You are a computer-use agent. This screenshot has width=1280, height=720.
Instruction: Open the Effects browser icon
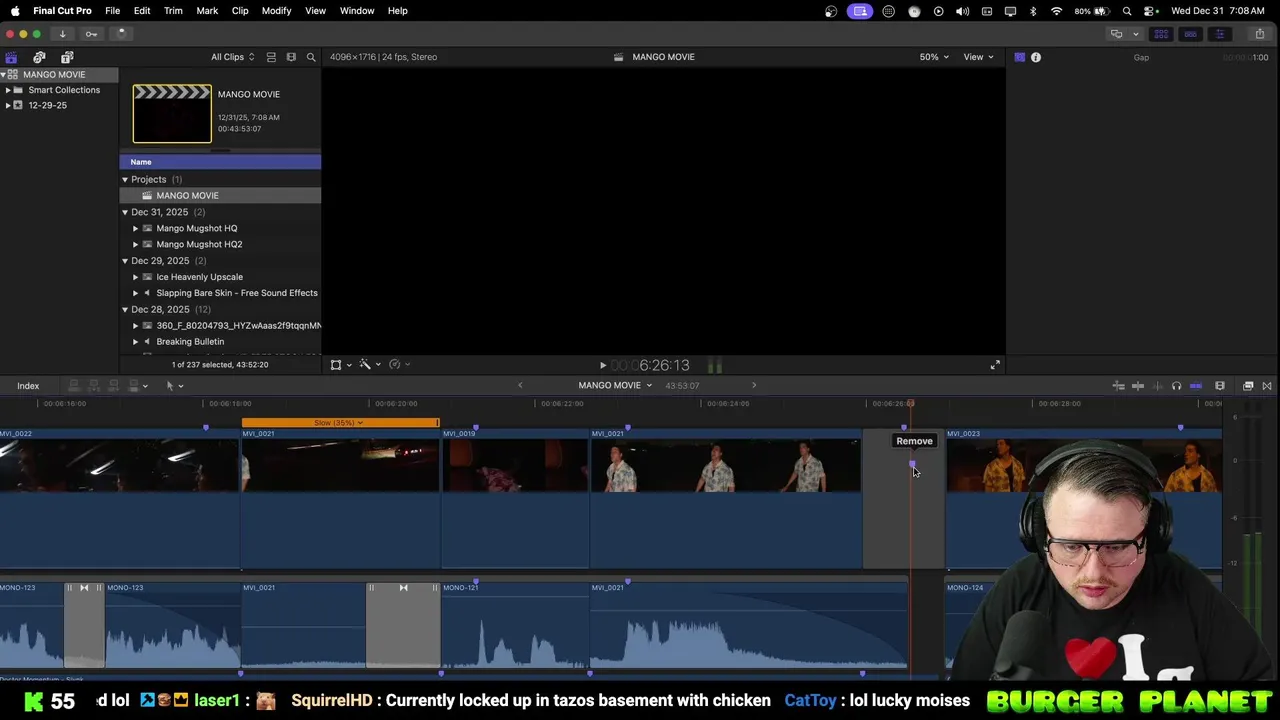point(1248,386)
